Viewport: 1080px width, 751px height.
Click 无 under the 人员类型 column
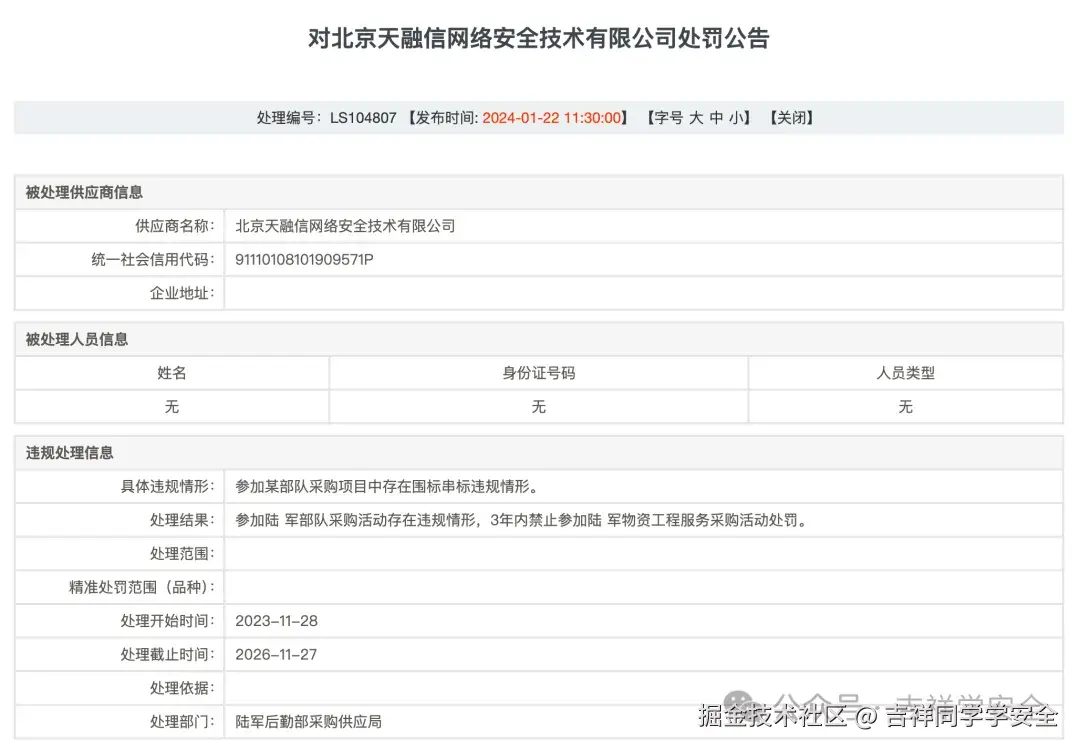[903, 406]
